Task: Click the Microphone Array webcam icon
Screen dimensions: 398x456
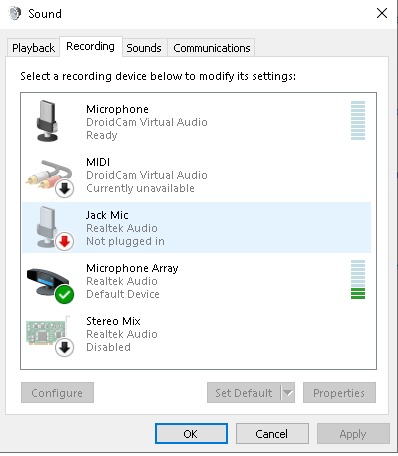Action: (x=50, y=284)
